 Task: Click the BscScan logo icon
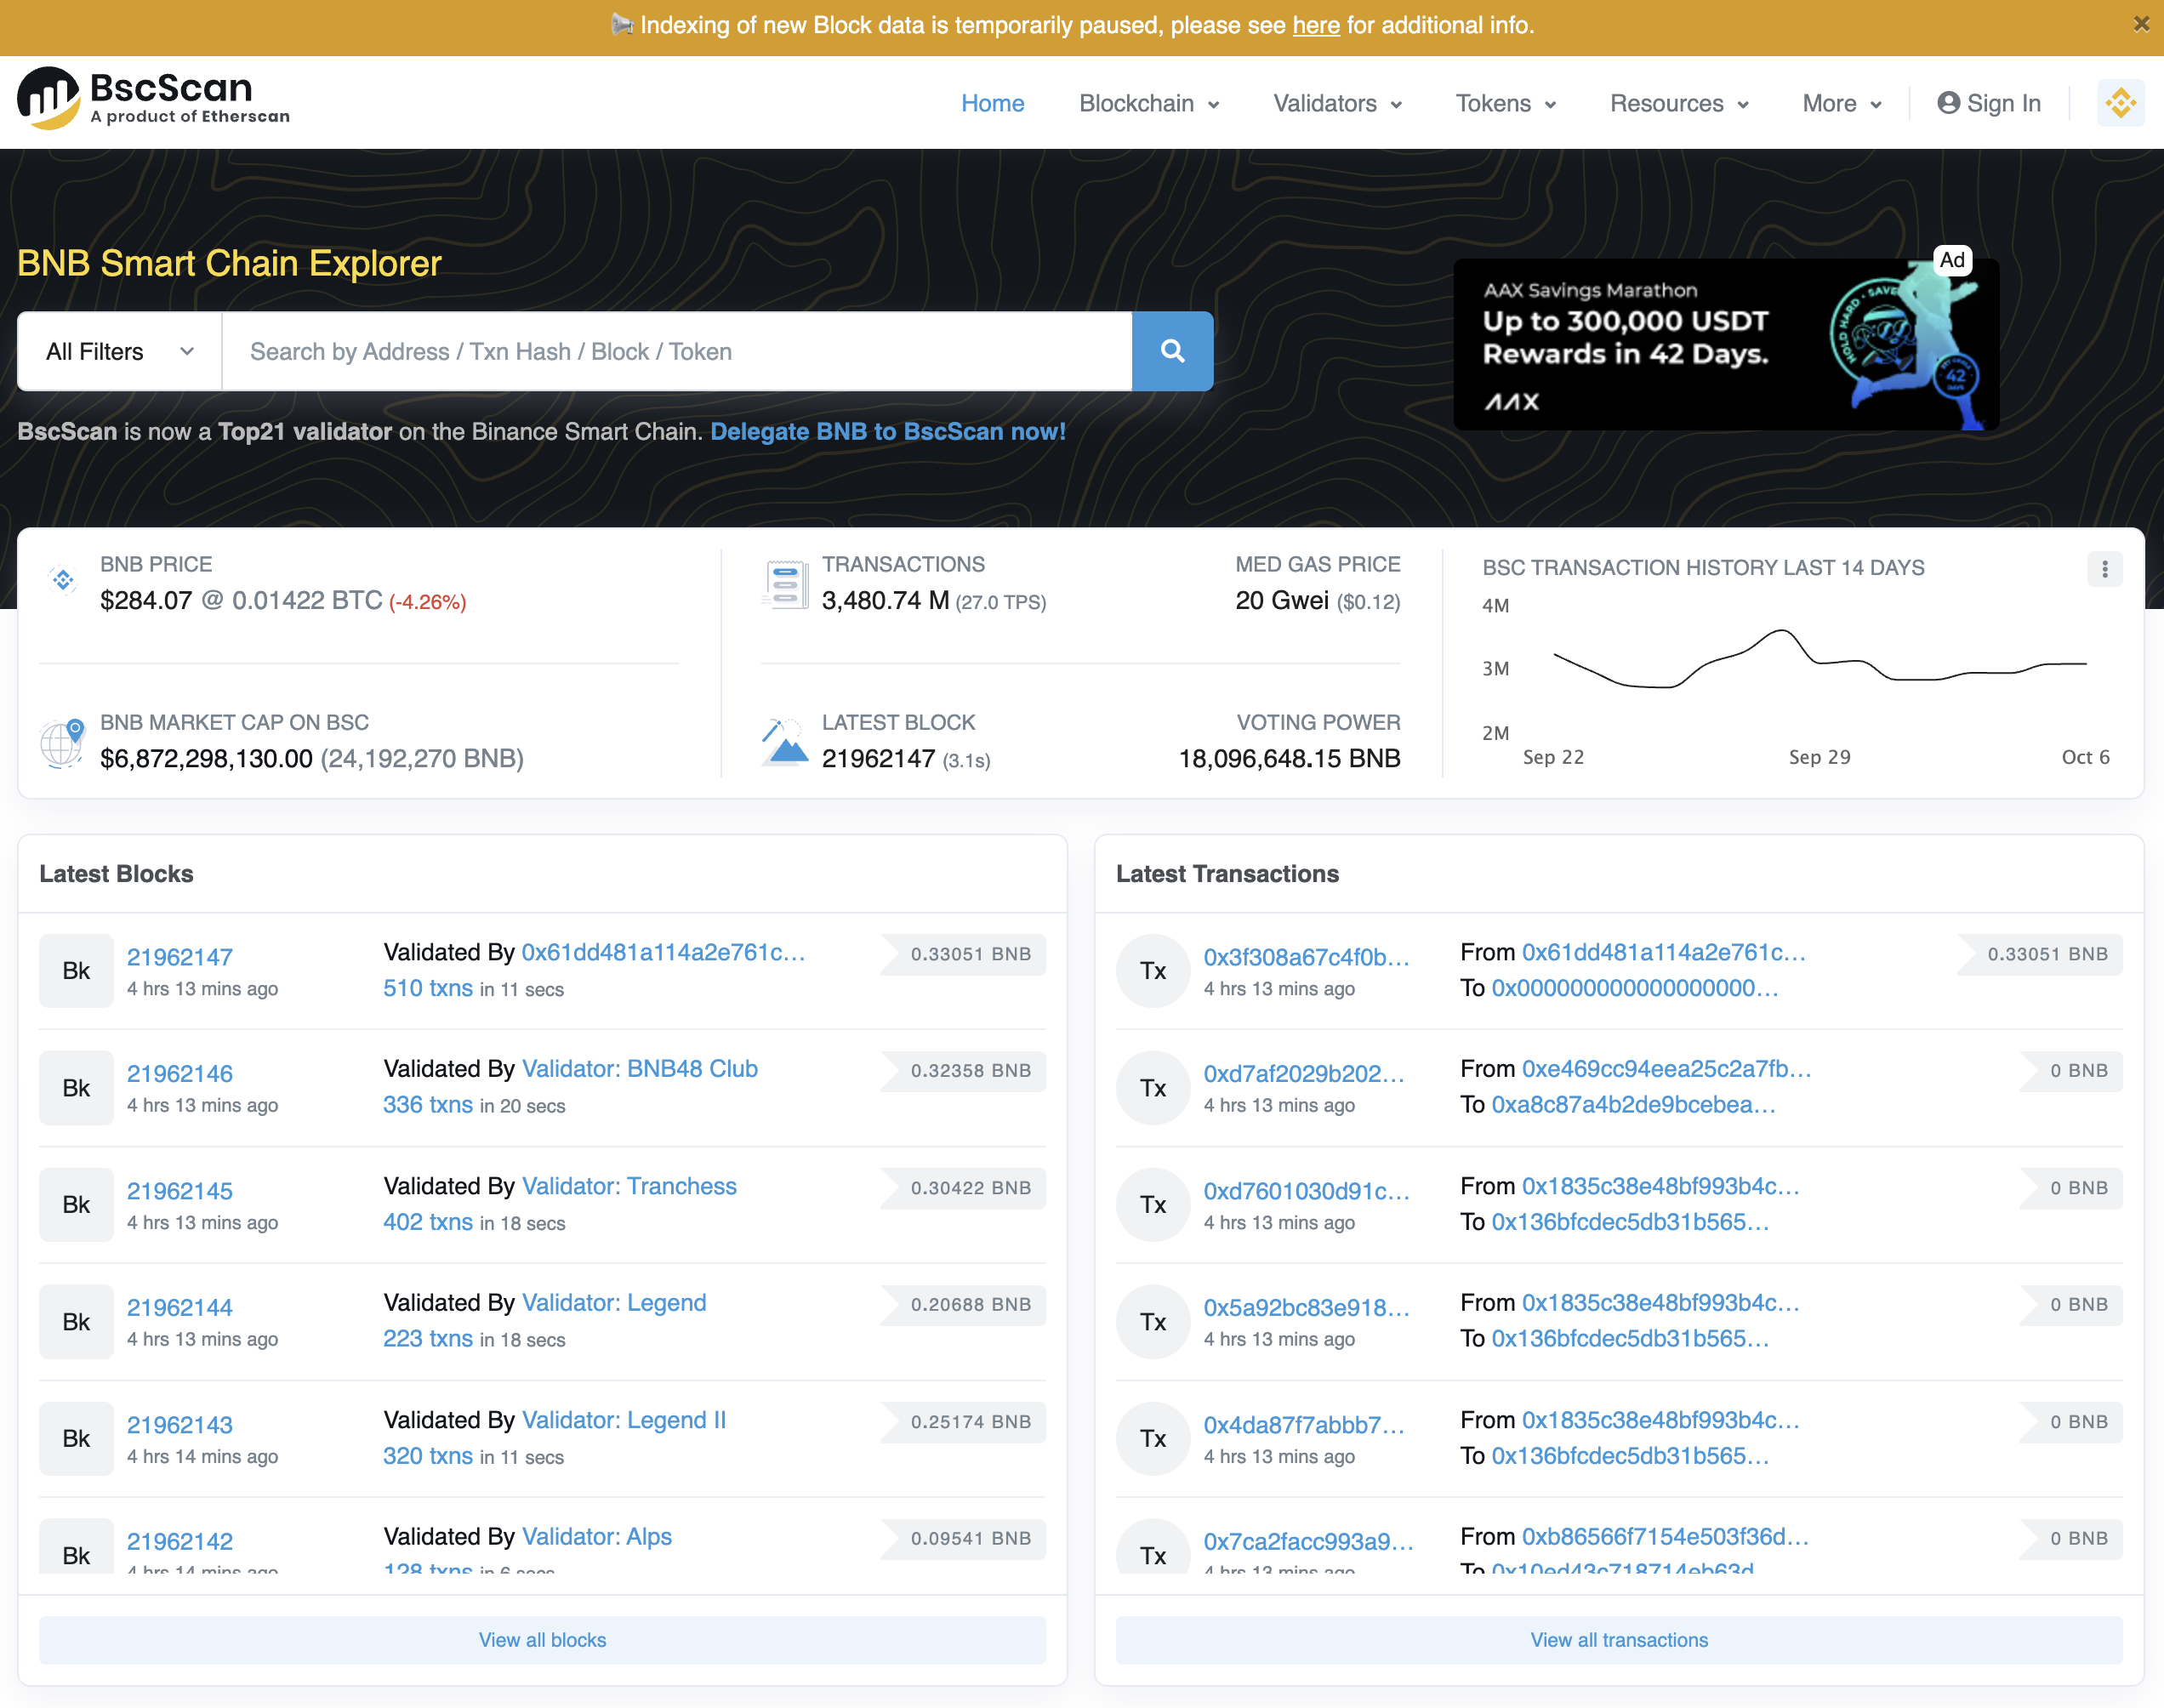click(48, 99)
